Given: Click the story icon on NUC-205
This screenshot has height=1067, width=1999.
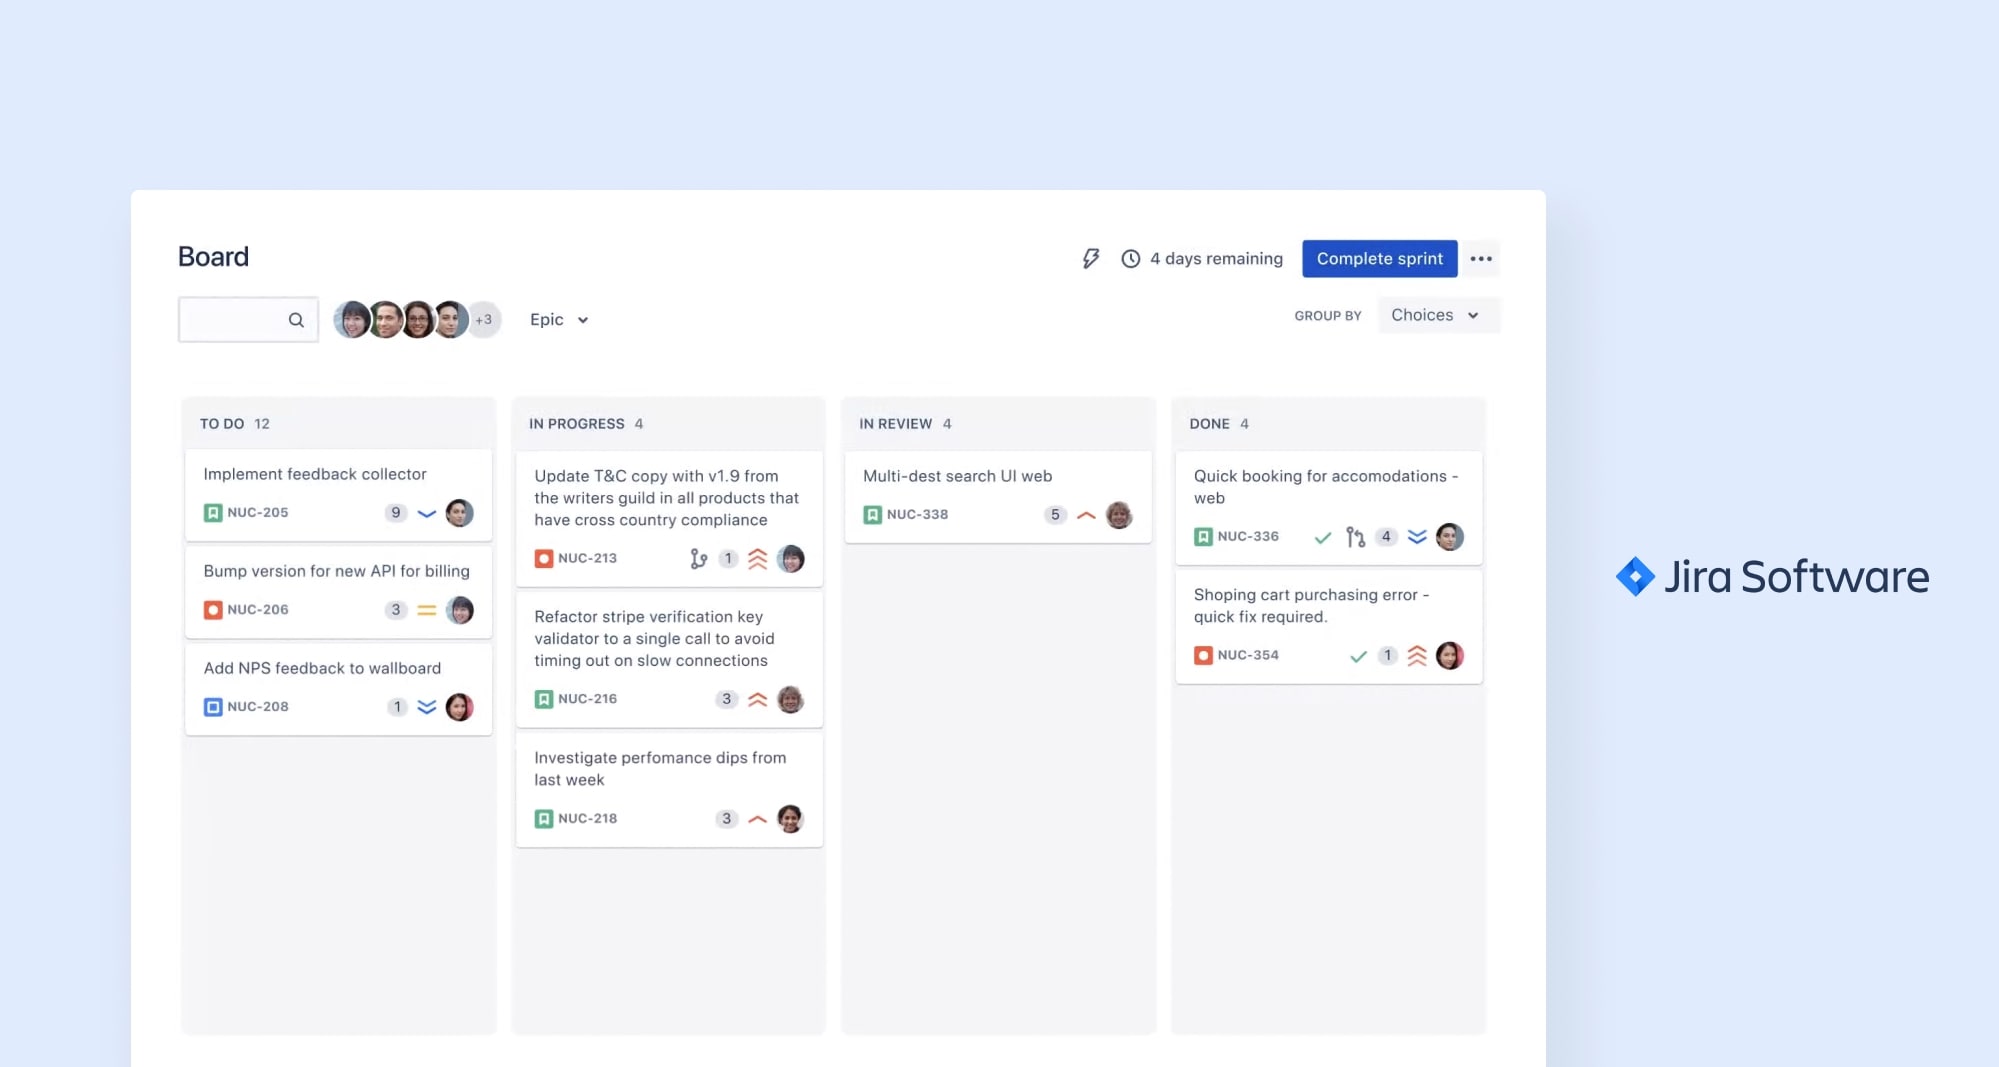Looking at the screenshot, I should point(213,513).
